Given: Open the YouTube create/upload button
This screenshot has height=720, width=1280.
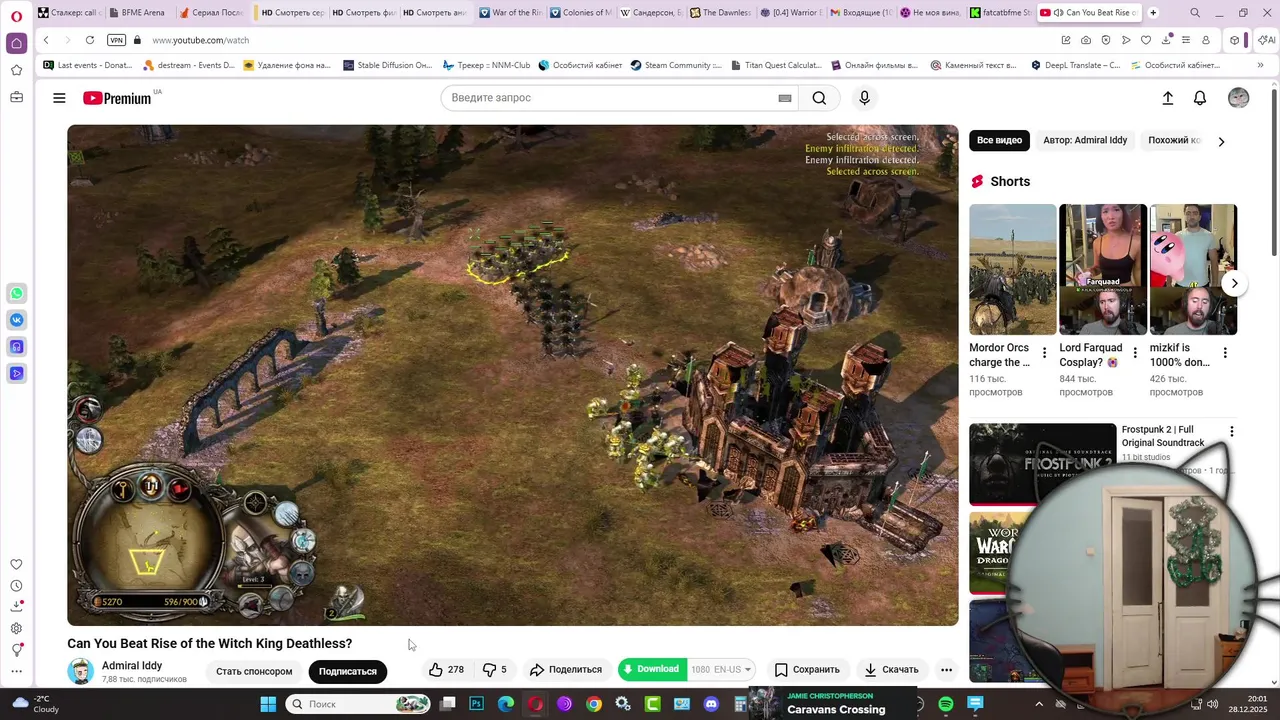Looking at the screenshot, I should click(x=1167, y=98).
